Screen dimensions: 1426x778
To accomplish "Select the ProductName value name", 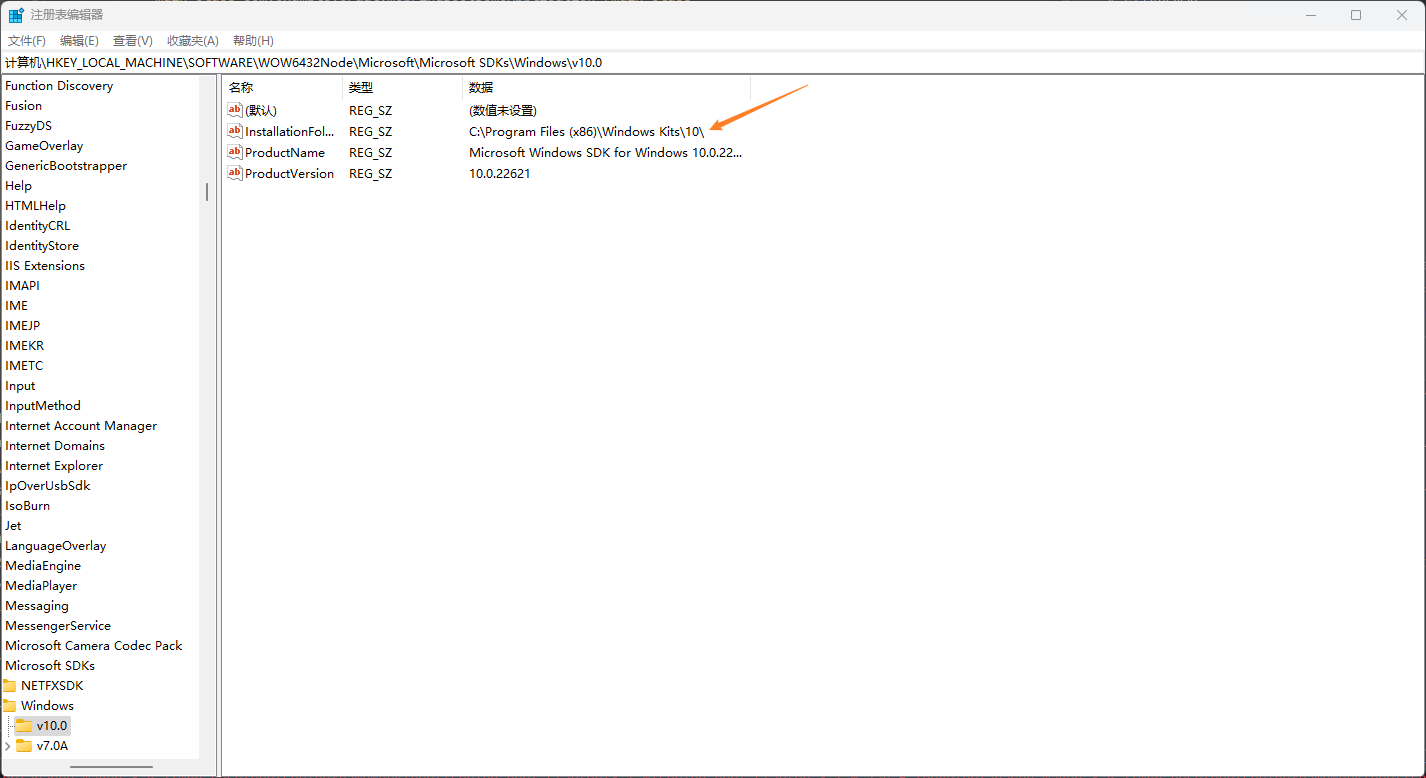I will 285,153.
